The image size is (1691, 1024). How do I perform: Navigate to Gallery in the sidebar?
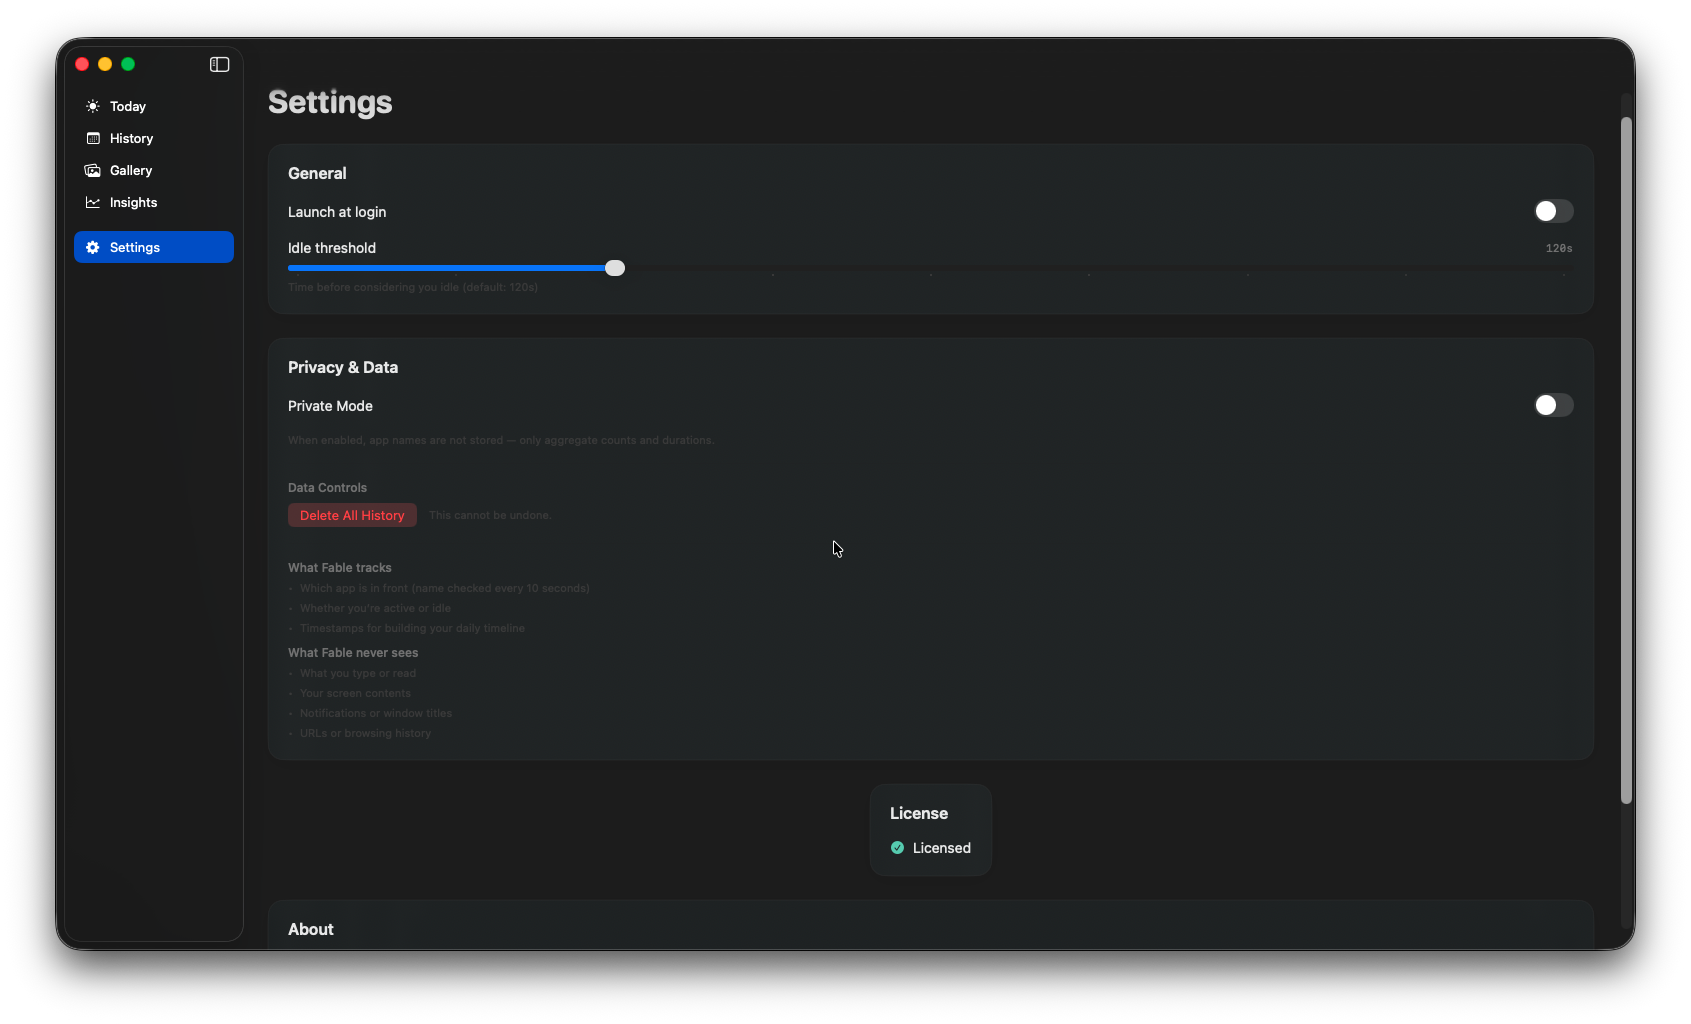tap(130, 170)
